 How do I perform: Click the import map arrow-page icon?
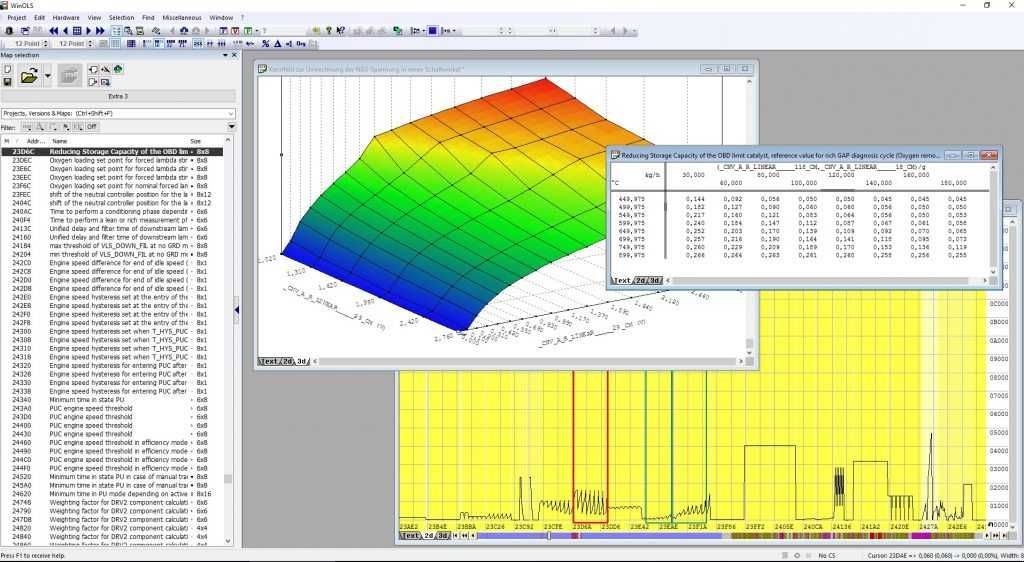click(x=93, y=69)
